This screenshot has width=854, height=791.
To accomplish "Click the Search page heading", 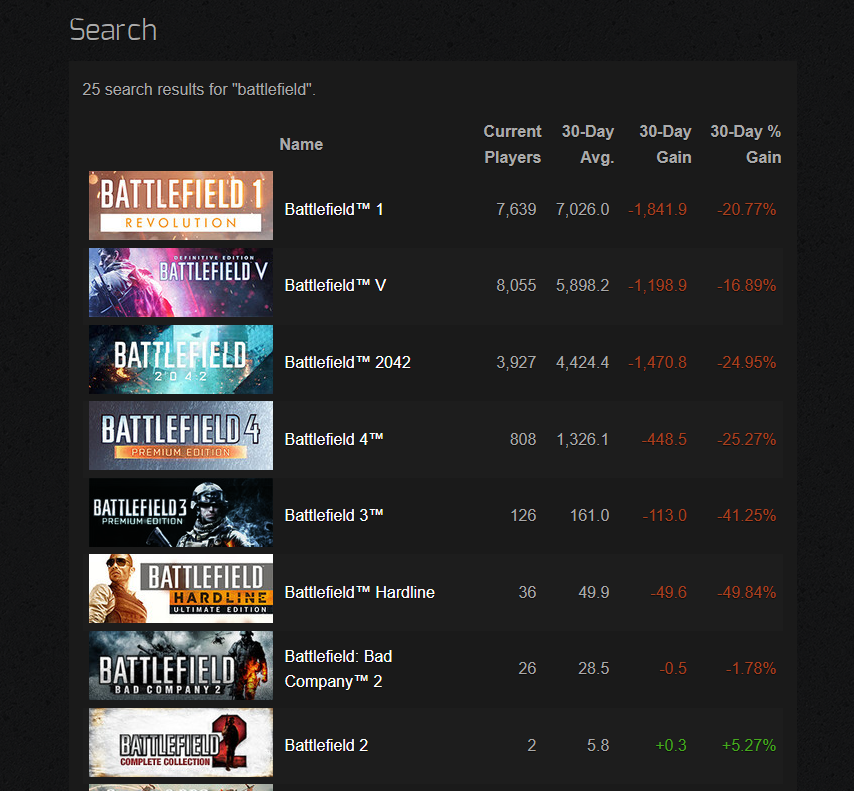I will click(113, 29).
